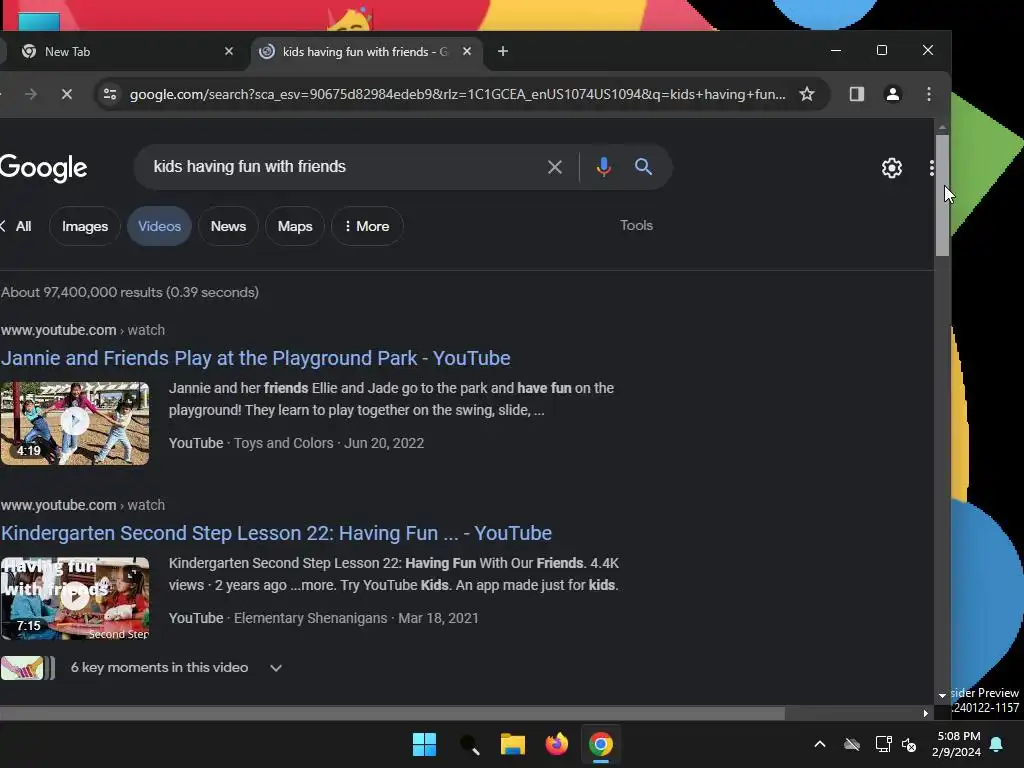This screenshot has height=768, width=1024.
Task: Close the New Tab tab
Action: click(x=229, y=51)
